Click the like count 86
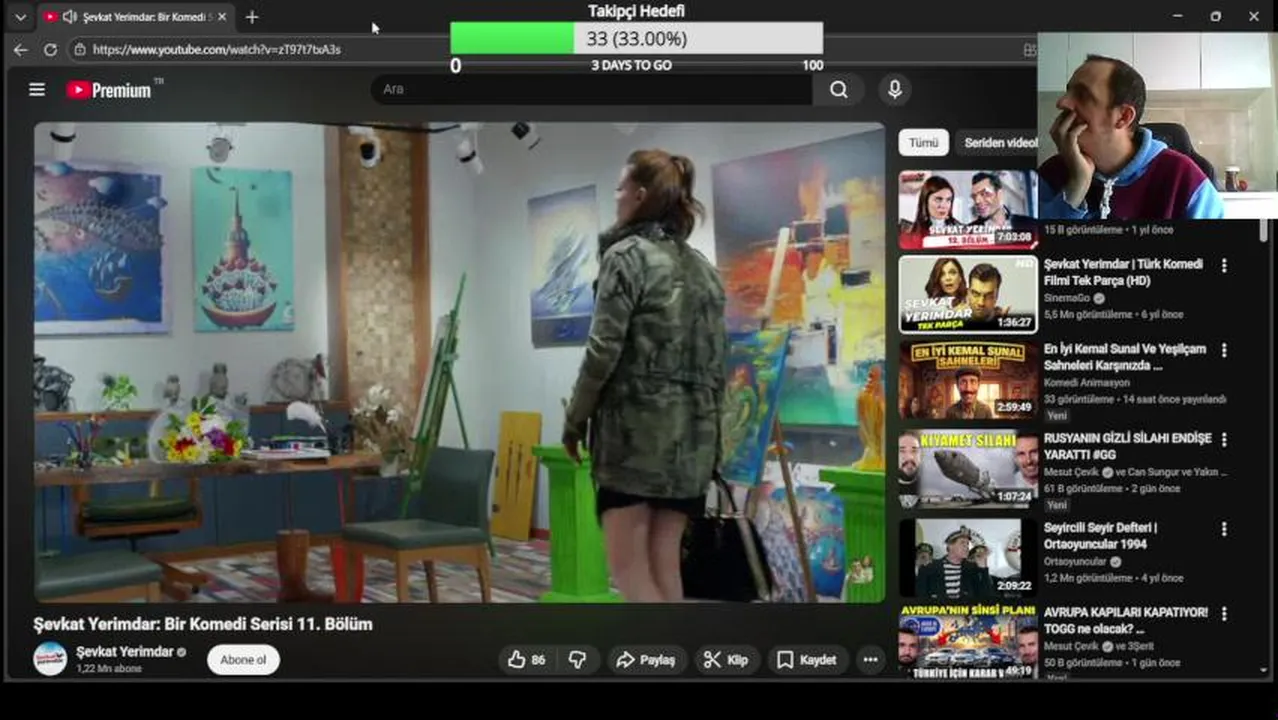1278x720 pixels. (x=538, y=660)
